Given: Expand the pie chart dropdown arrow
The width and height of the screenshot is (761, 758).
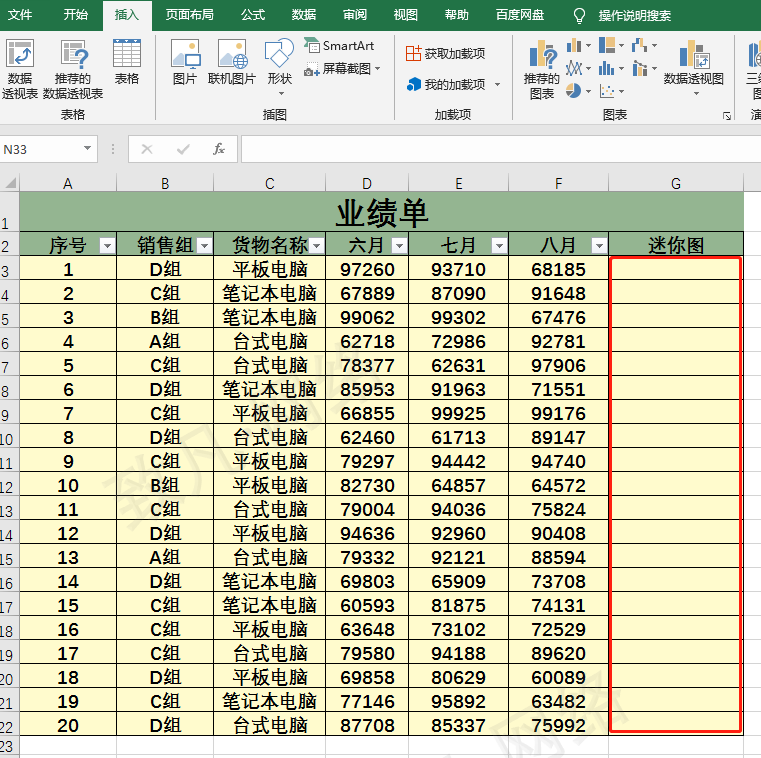Looking at the screenshot, I should point(588,91).
